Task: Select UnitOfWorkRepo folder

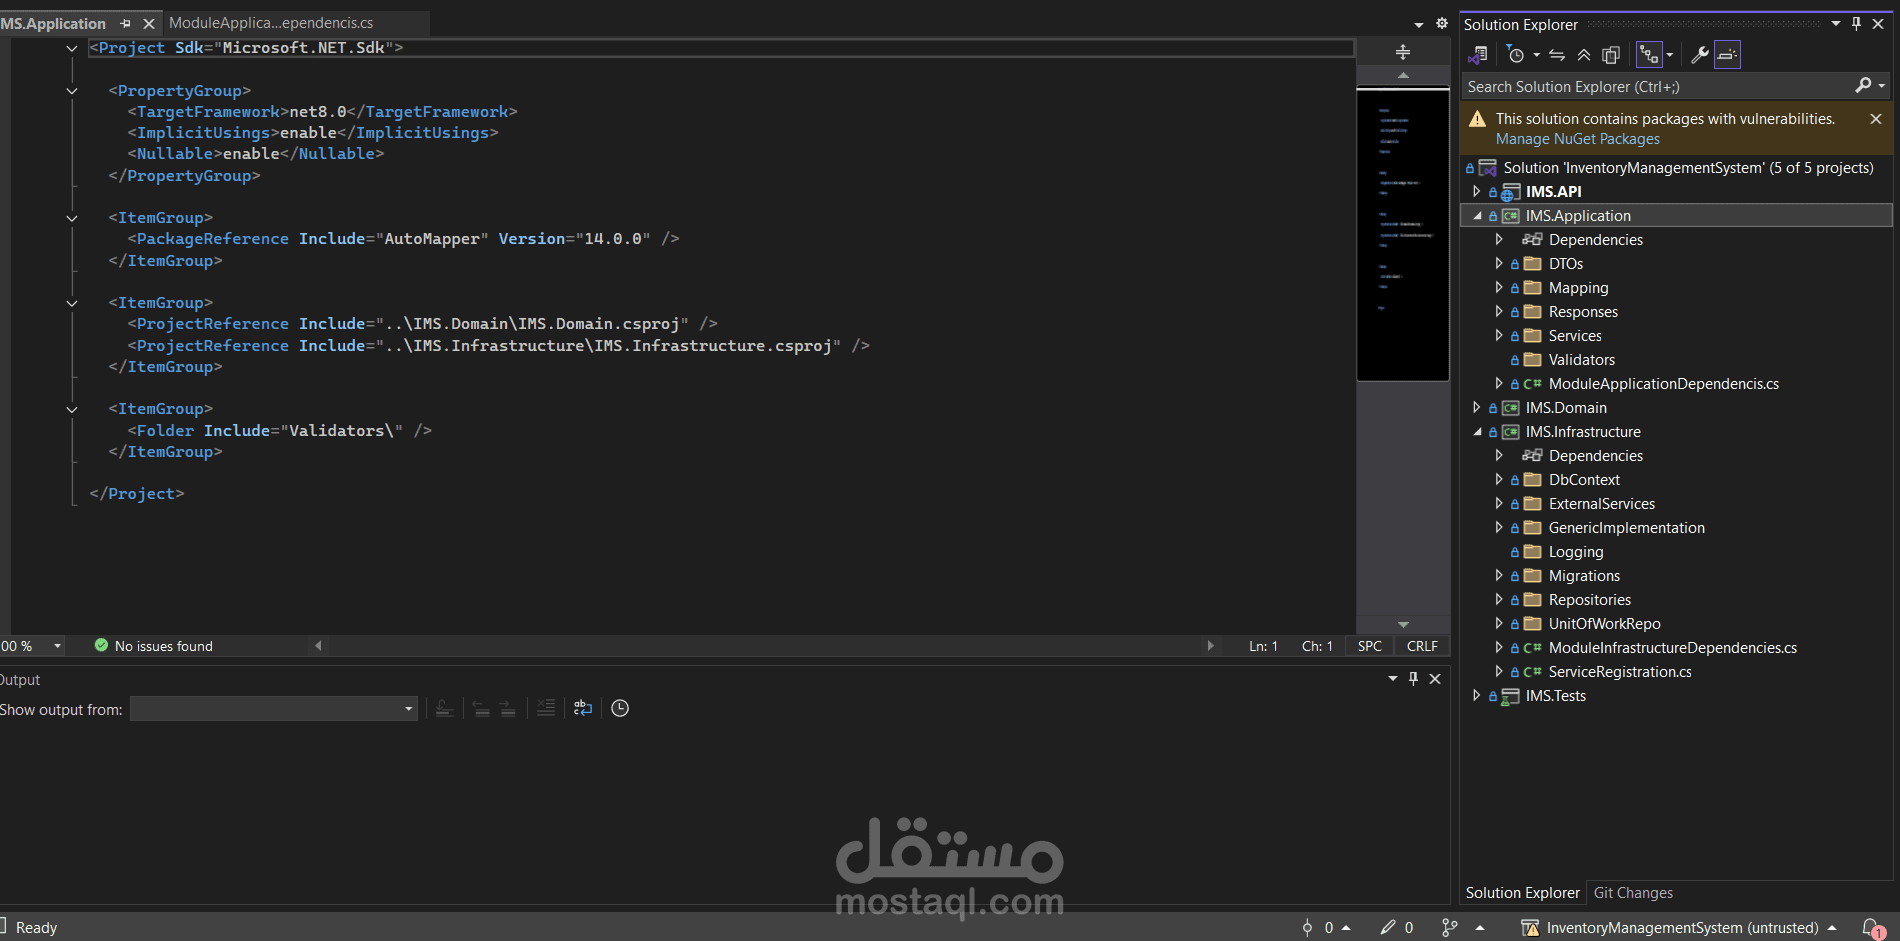Action: click(x=1604, y=623)
